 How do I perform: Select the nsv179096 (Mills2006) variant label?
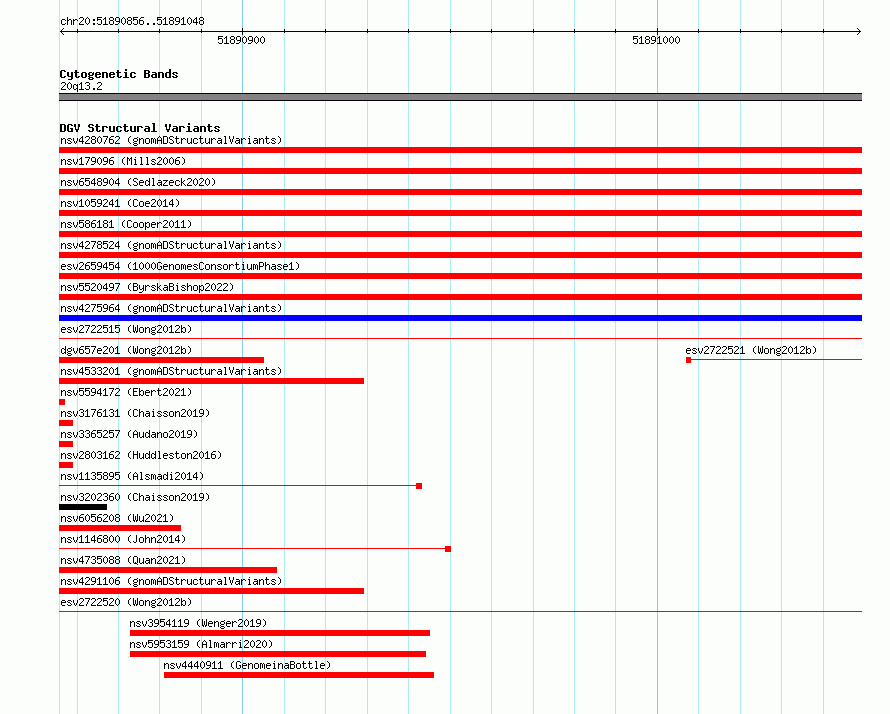click(x=123, y=161)
